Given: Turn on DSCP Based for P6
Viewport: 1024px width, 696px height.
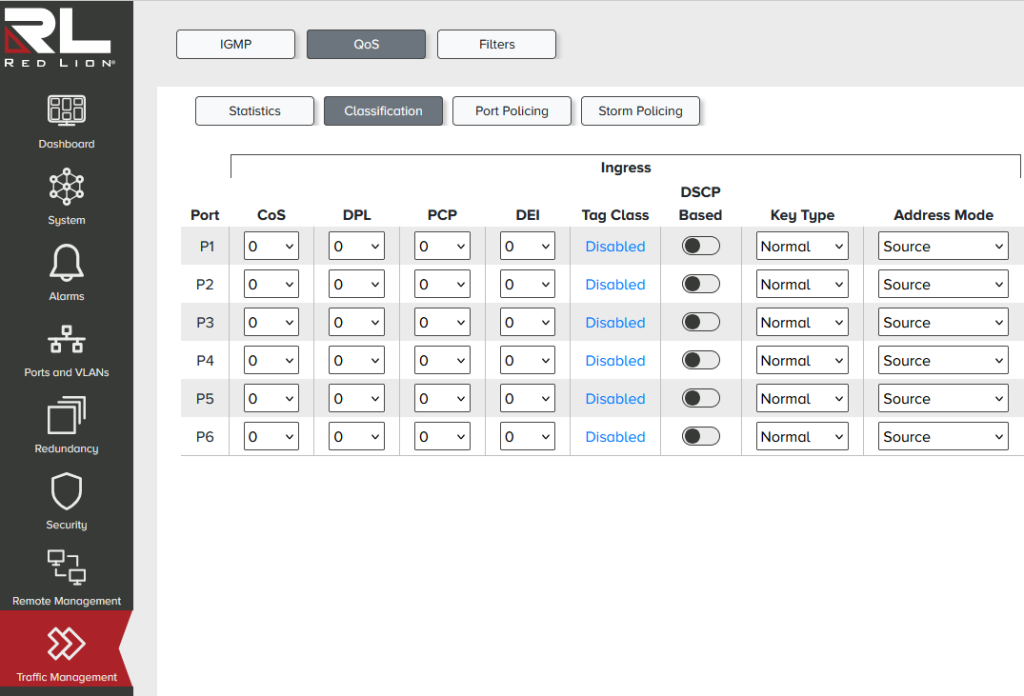Looking at the screenshot, I should [700, 436].
